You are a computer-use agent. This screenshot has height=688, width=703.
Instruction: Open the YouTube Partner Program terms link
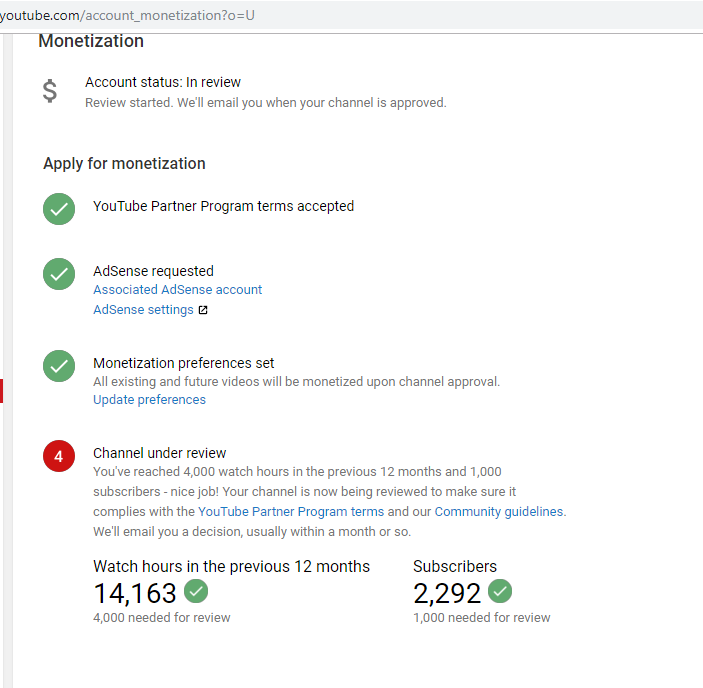291,511
